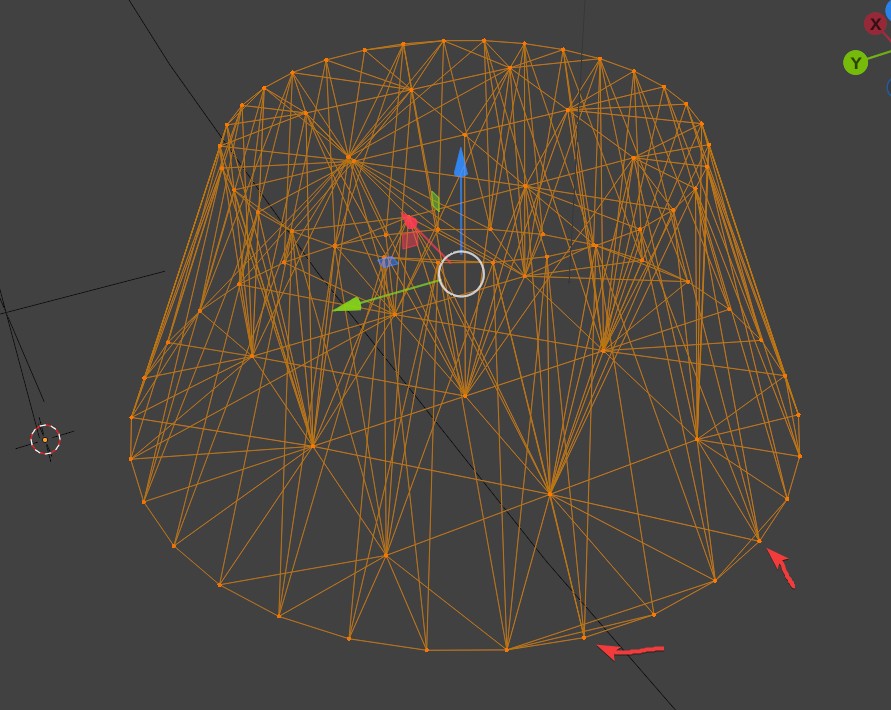Image resolution: width=891 pixels, height=710 pixels.
Task: Click the green Y-axis move gizmo arrow
Action: [347, 305]
